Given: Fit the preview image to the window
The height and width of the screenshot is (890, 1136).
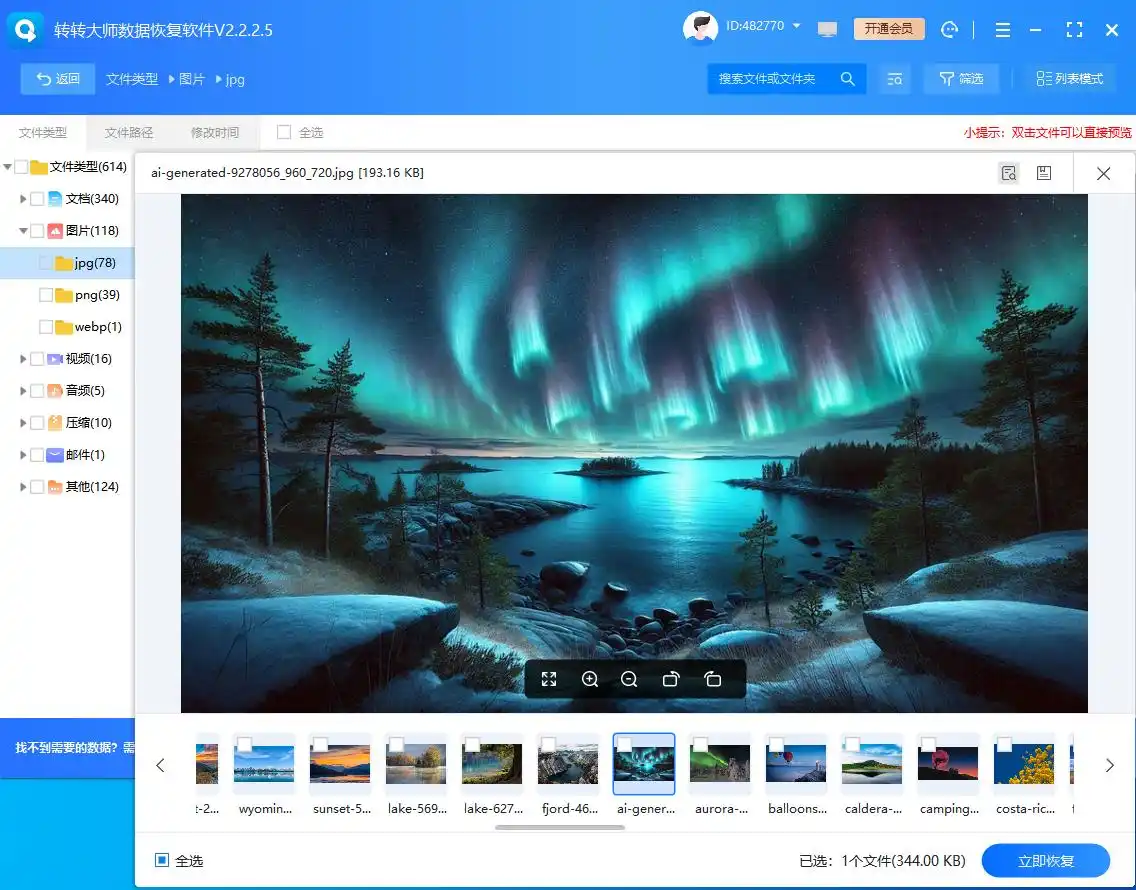Looking at the screenshot, I should [549, 678].
